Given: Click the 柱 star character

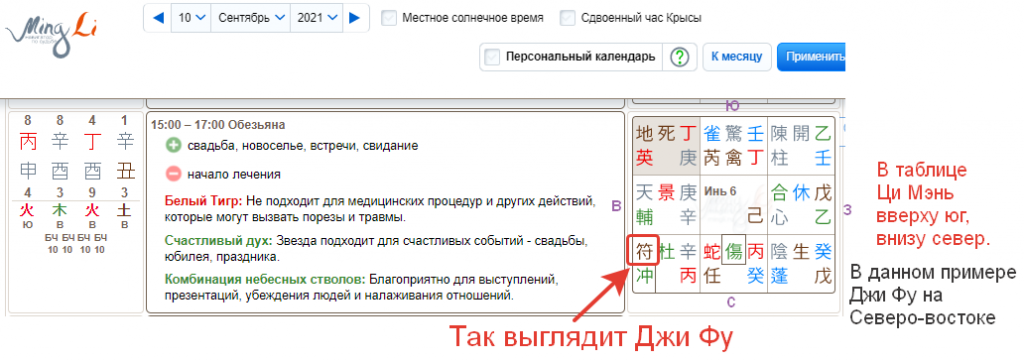Looking at the screenshot, I should coord(779,157).
